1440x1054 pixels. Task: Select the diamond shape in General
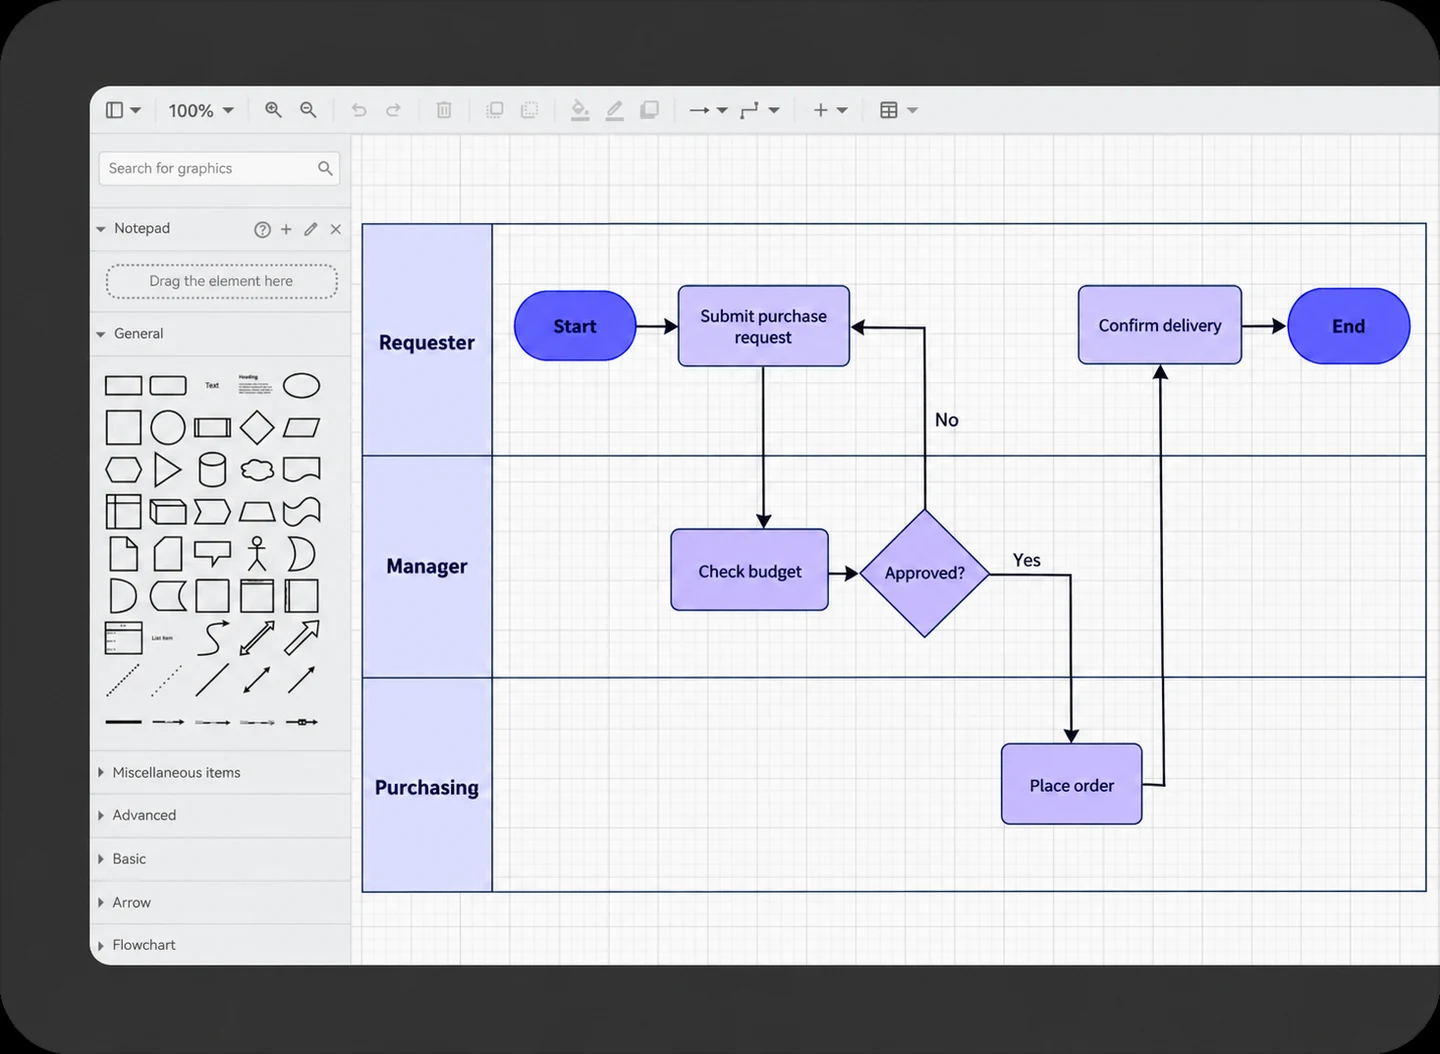[257, 427]
